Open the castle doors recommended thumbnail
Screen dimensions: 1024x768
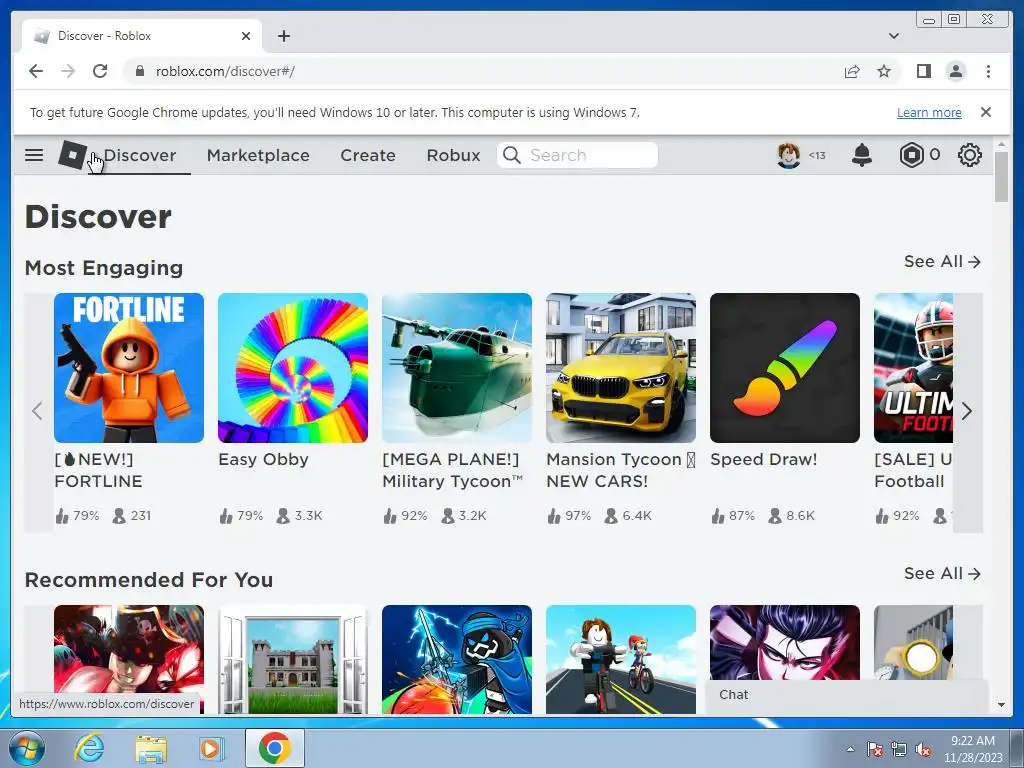pos(293,659)
